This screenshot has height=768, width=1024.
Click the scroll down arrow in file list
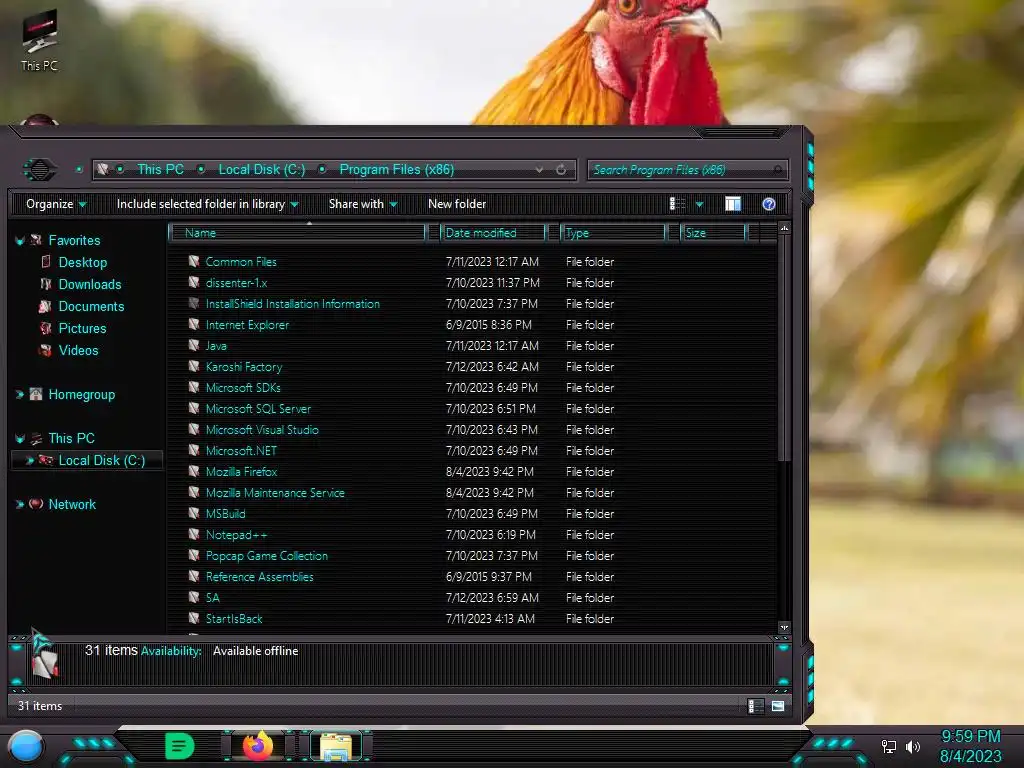(x=784, y=628)
